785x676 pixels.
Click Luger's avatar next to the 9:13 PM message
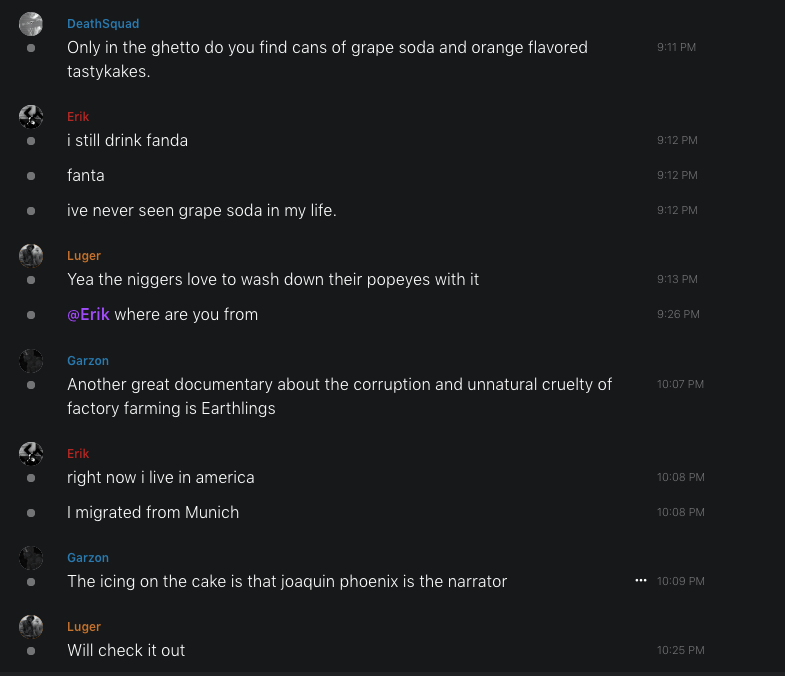click(31, 256)
